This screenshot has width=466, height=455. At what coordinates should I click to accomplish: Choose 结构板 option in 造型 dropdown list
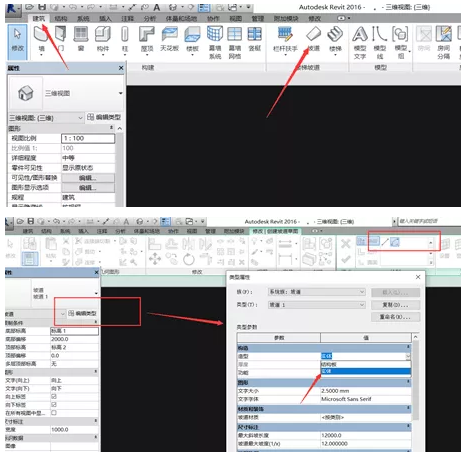tap(365, 364)
